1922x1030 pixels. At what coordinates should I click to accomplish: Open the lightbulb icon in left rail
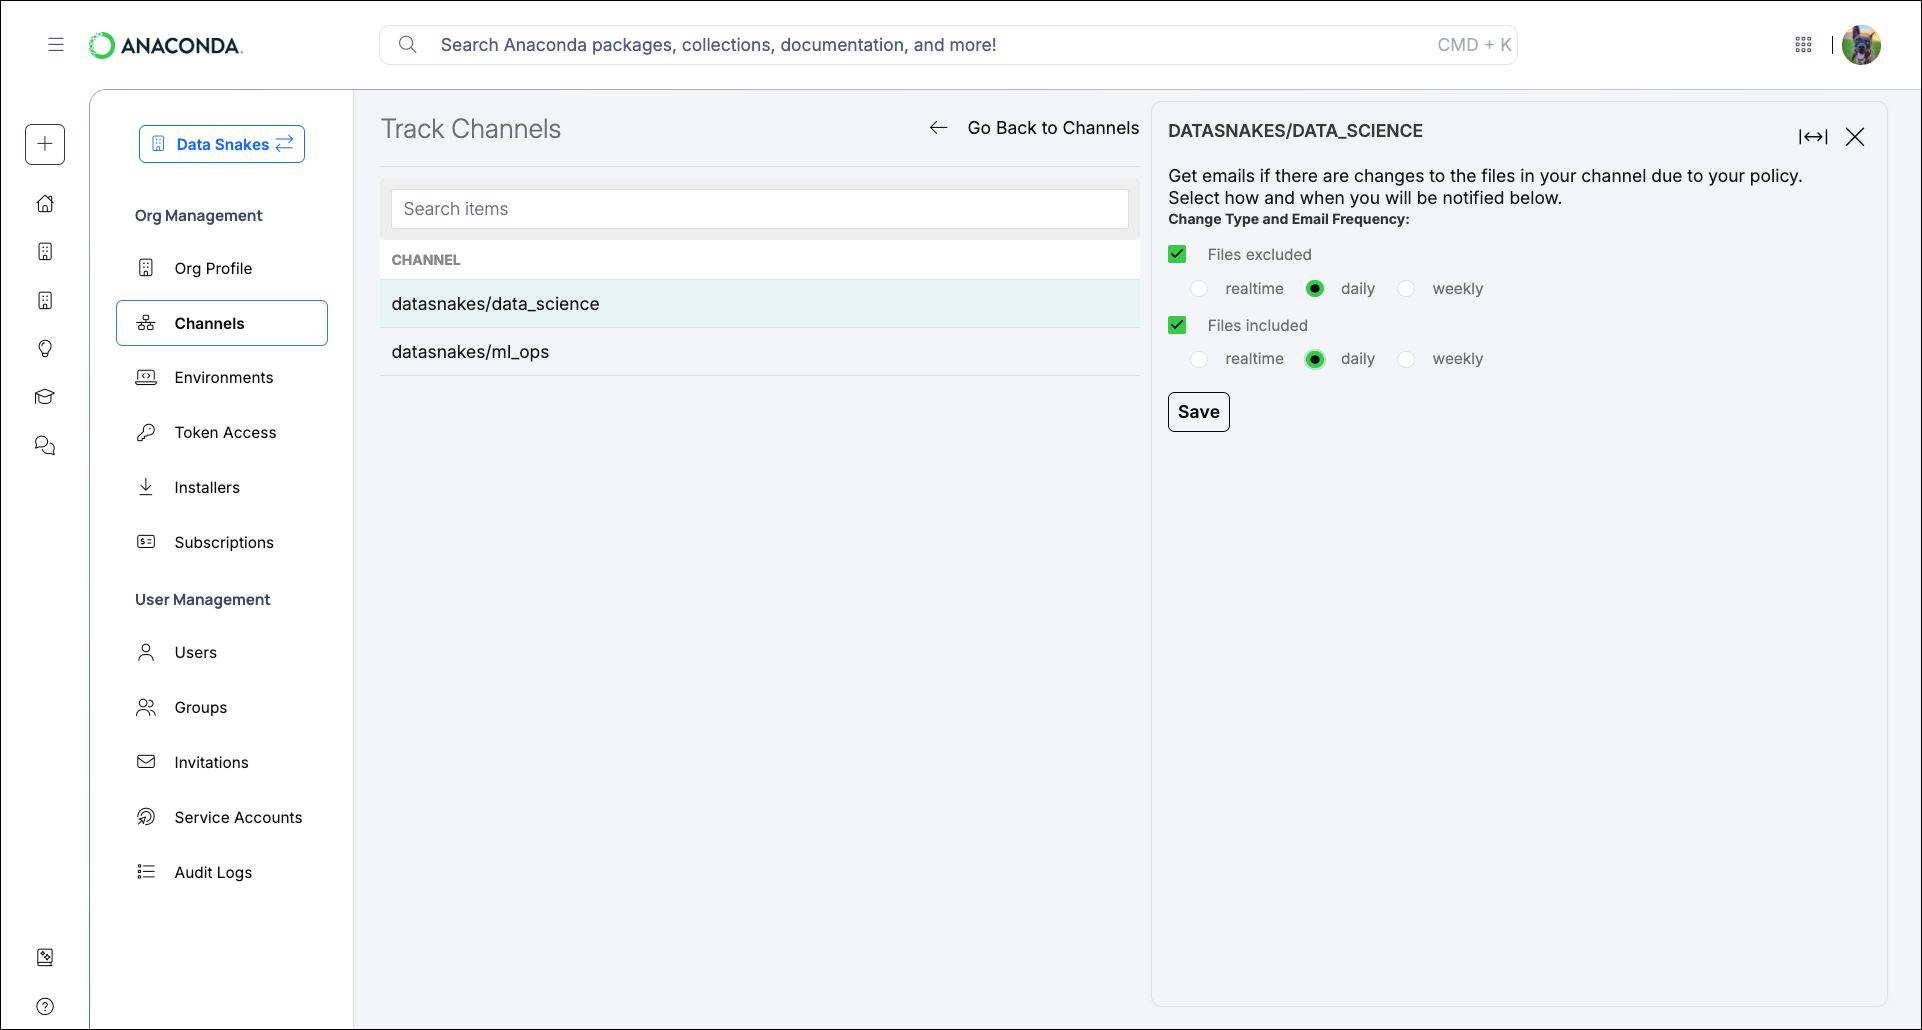(45, 349)
